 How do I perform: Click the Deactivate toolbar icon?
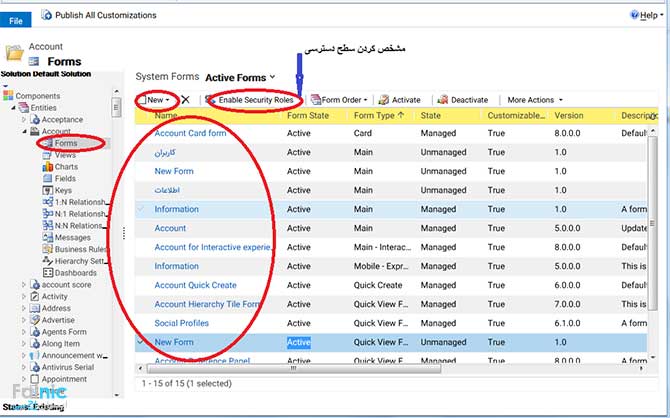(x=443, y=100)
